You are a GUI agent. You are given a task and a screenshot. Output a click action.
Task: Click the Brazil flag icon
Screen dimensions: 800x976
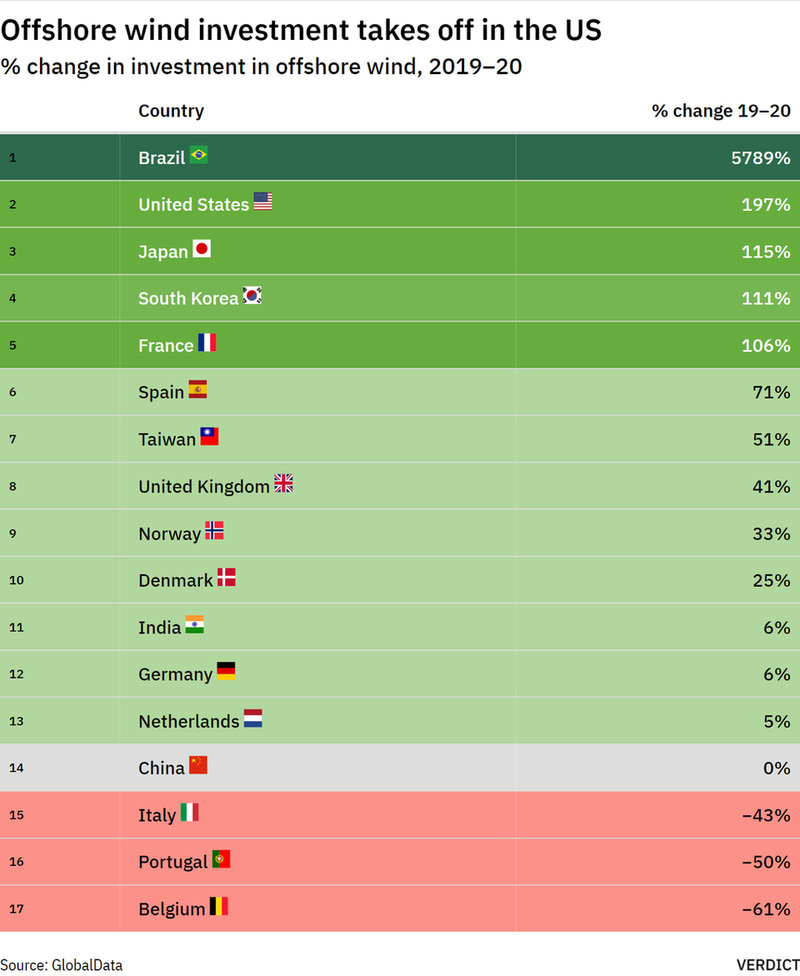pyautogui.click(x=198, y=155)
